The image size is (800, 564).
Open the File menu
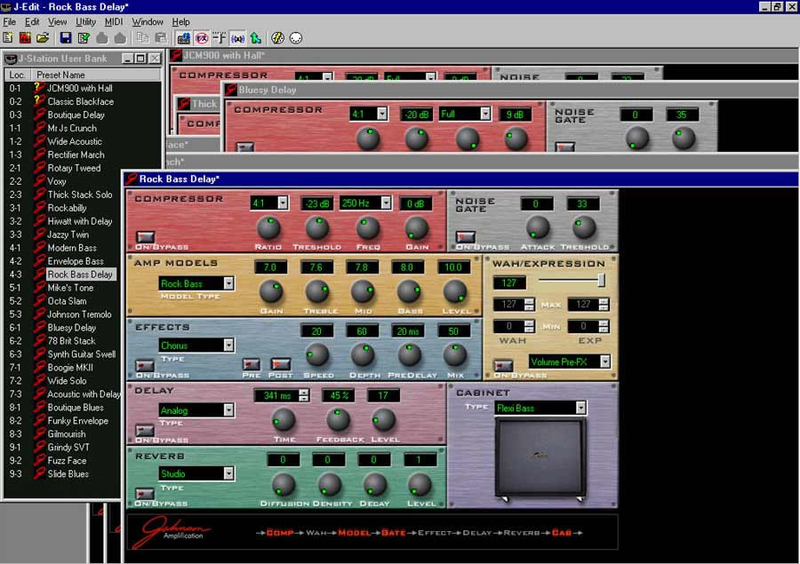coord(9,22)
